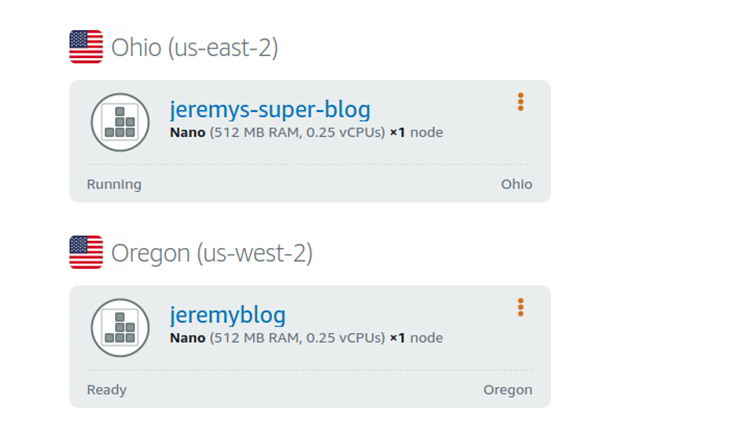Open three-dot menu for jeremys-super-blog

(520, 102)
